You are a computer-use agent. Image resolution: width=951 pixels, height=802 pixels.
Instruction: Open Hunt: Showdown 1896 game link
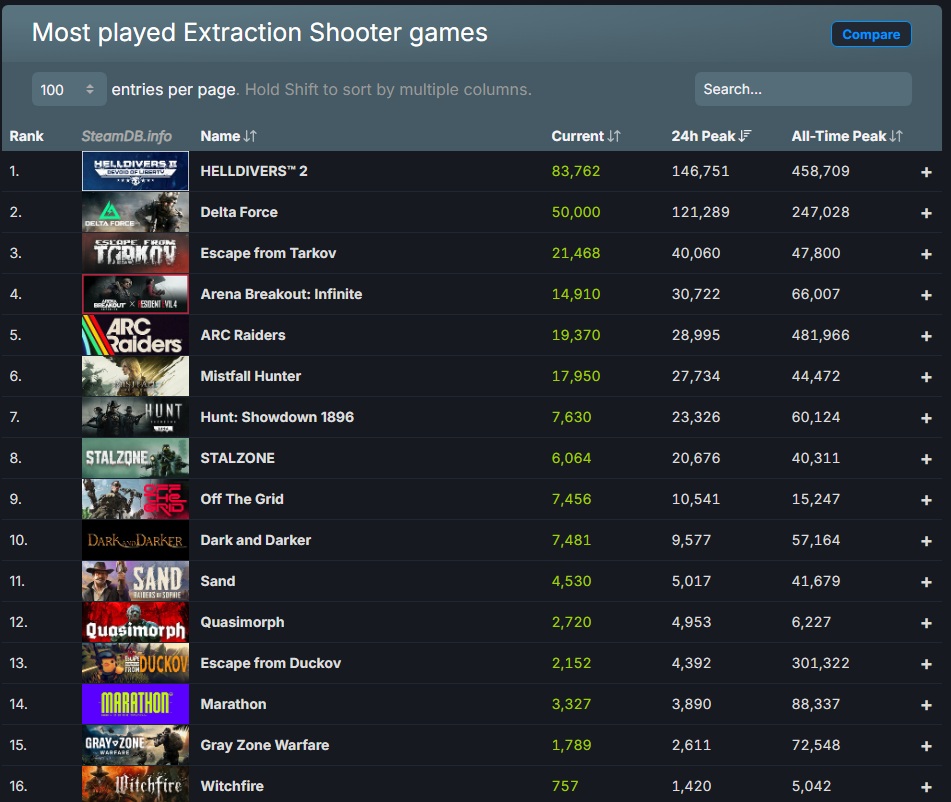(x=277, y=417)
